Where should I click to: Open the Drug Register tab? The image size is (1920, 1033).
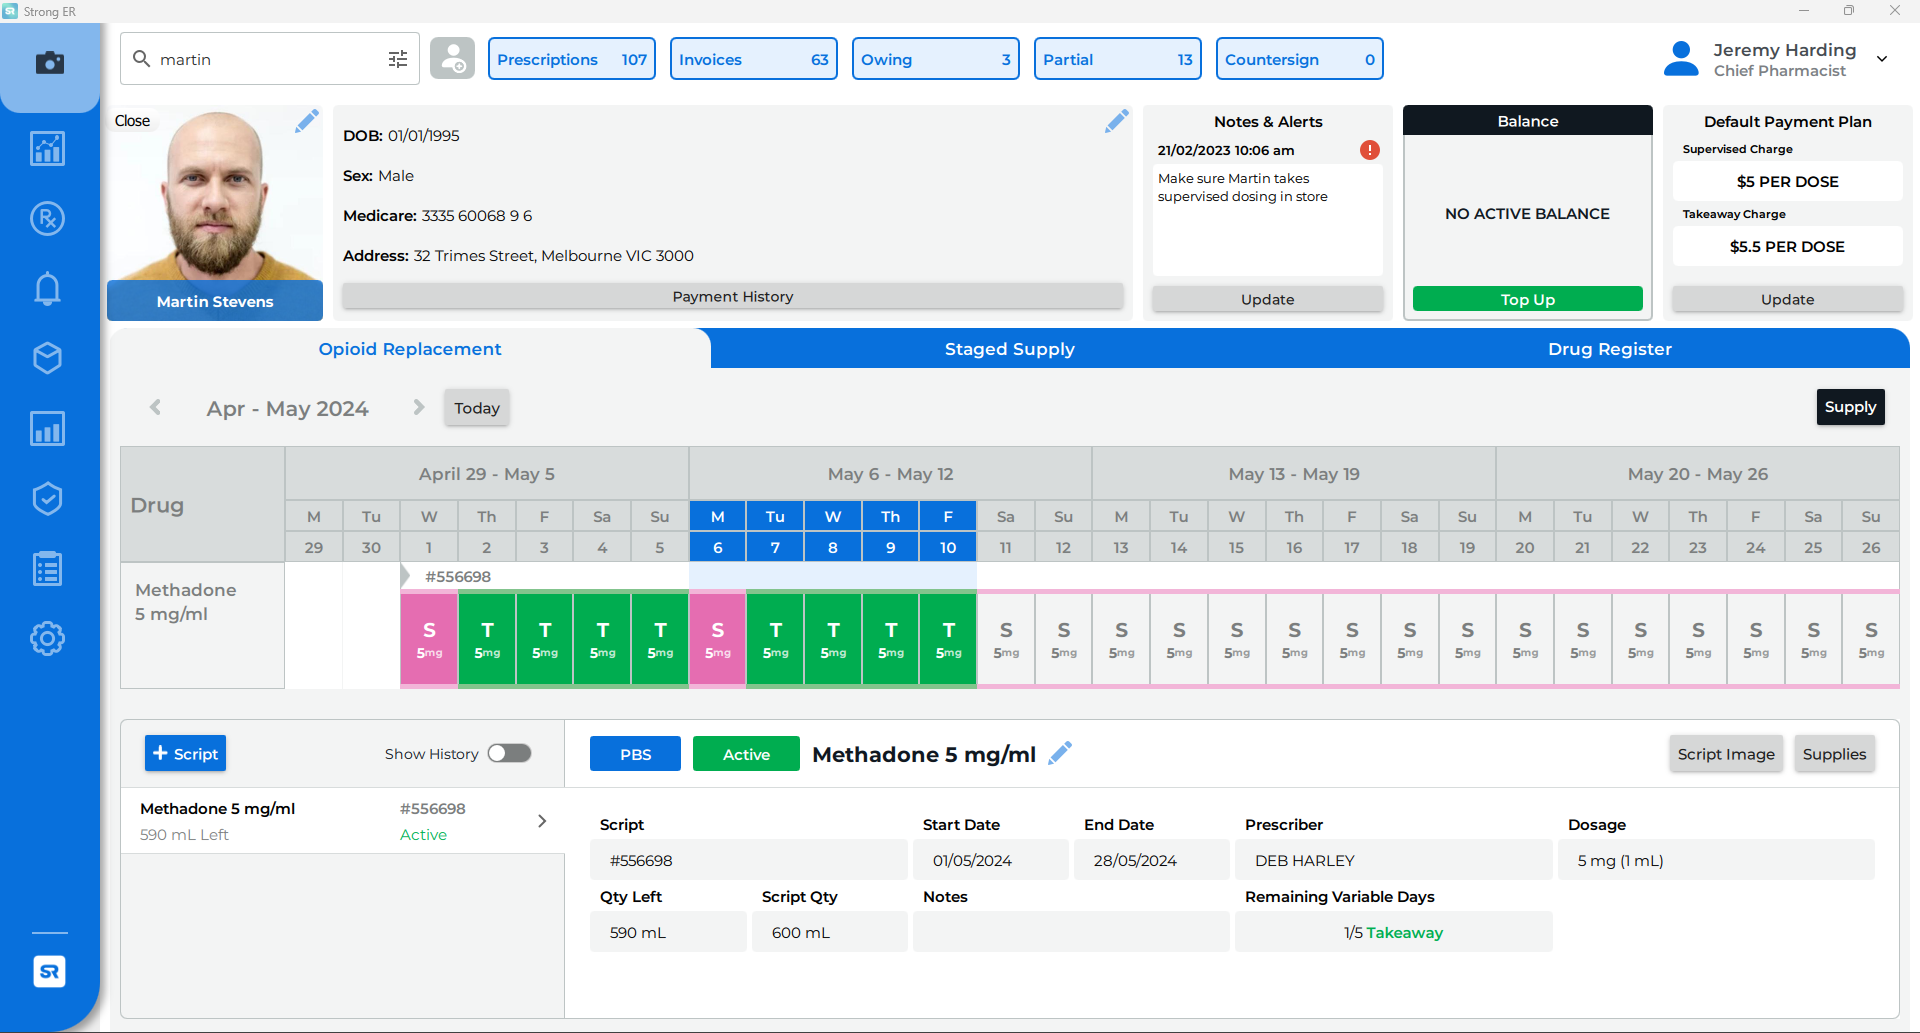pyautogui.click(x=1609, y=348)
